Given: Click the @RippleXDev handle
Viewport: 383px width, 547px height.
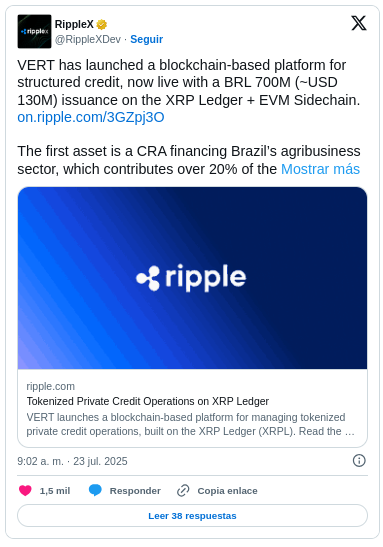Looking at the screenshot, I should (88, 39).
